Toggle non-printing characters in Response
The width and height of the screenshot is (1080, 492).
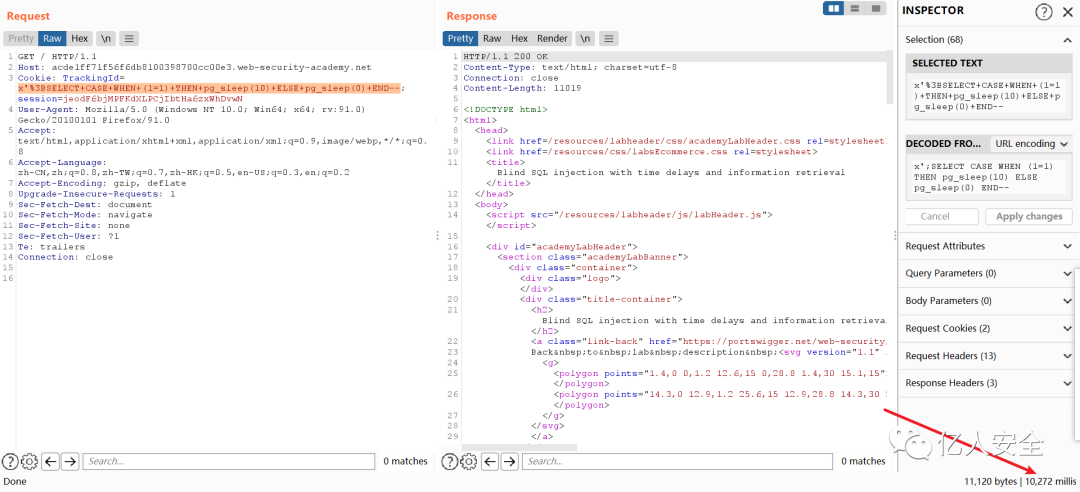[x=585, y=39]
